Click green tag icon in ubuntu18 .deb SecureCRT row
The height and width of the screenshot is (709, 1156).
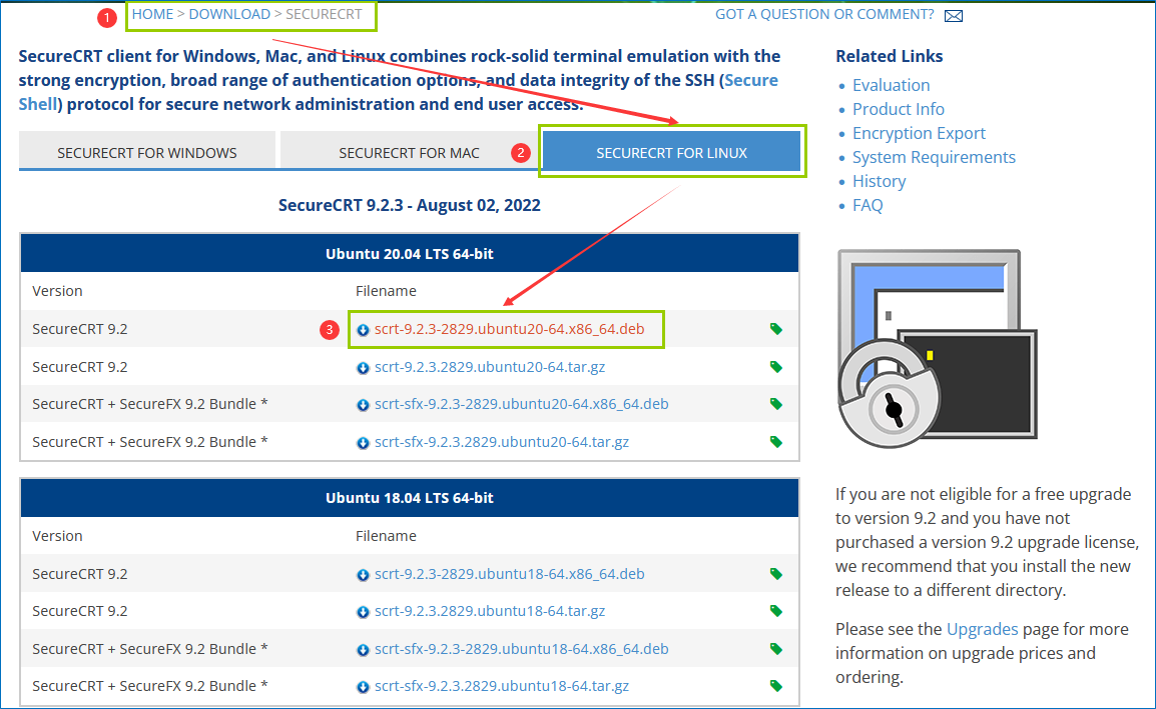[x=776, y=573]
